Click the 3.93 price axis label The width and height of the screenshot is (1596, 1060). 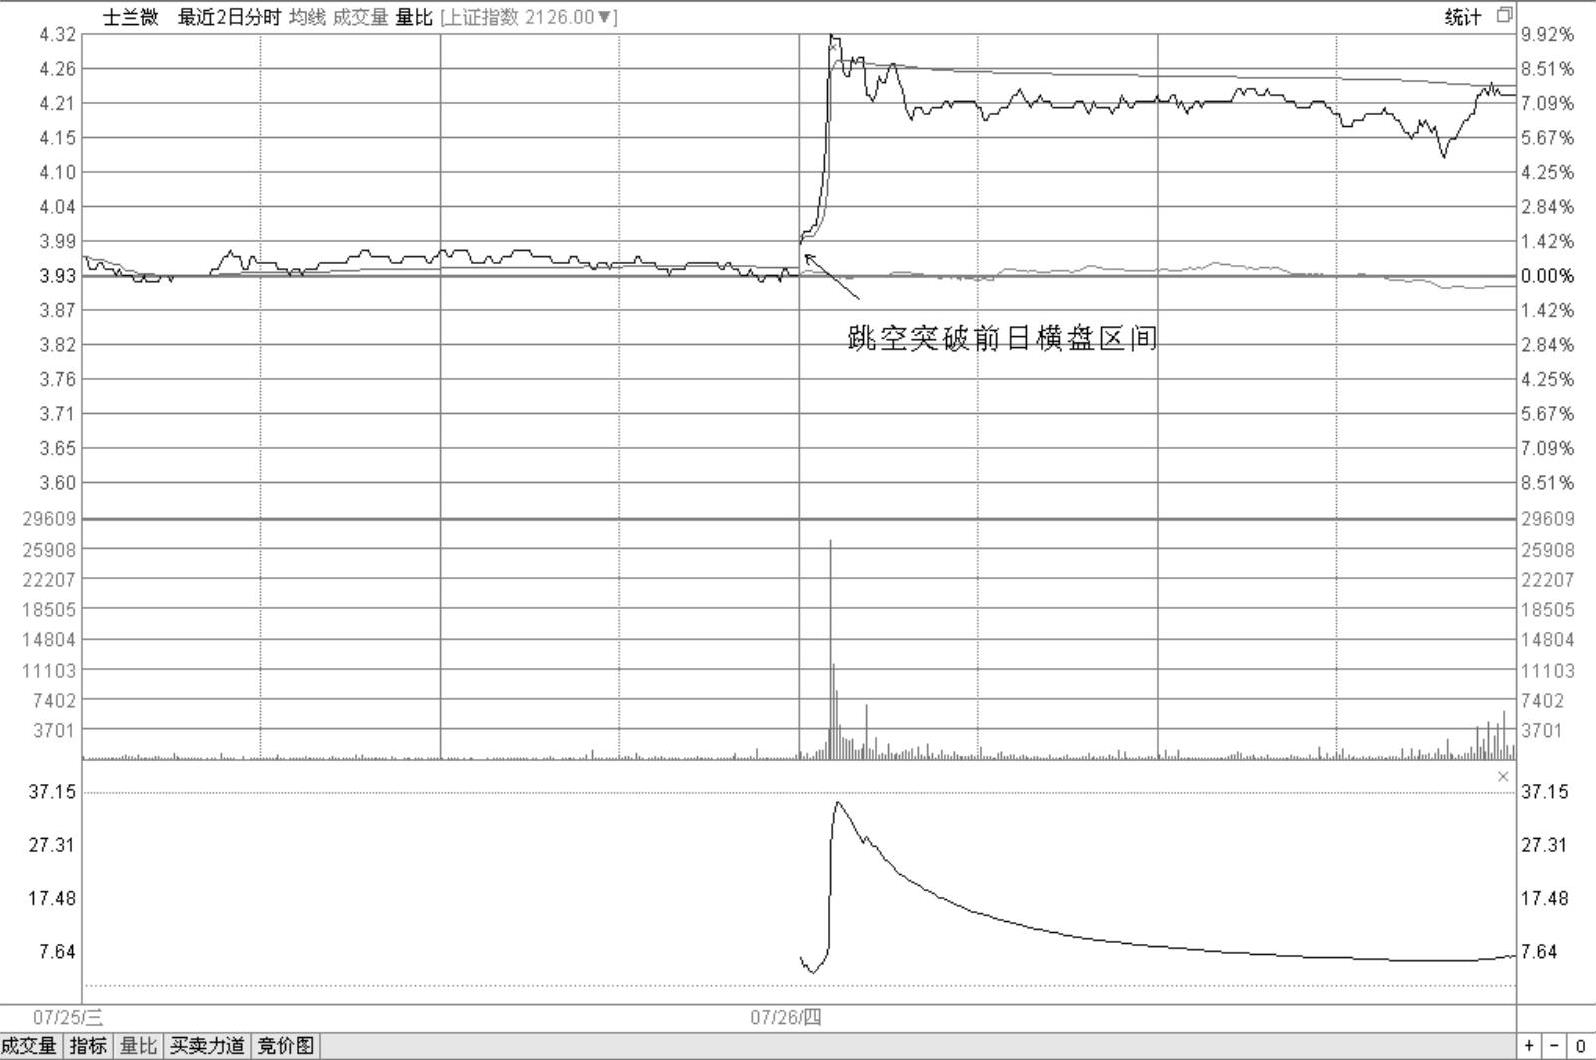coord(57,275)
